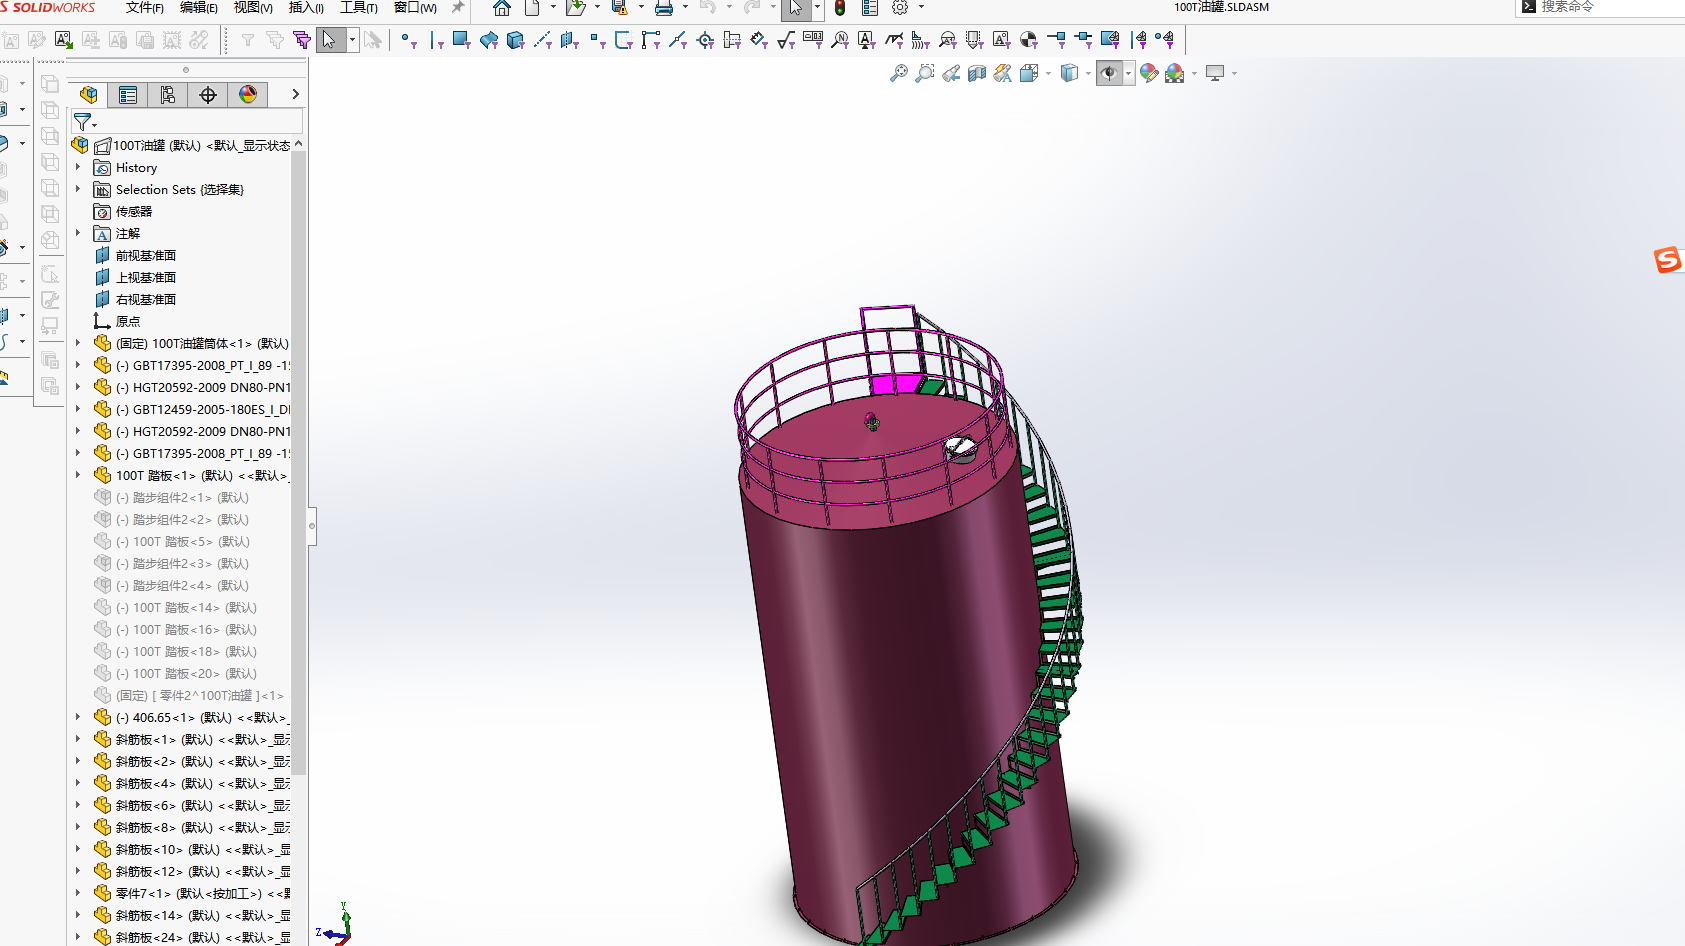Expand the 100T 踏板<1> component
The image size is (1685, 946).
point(78,476)
